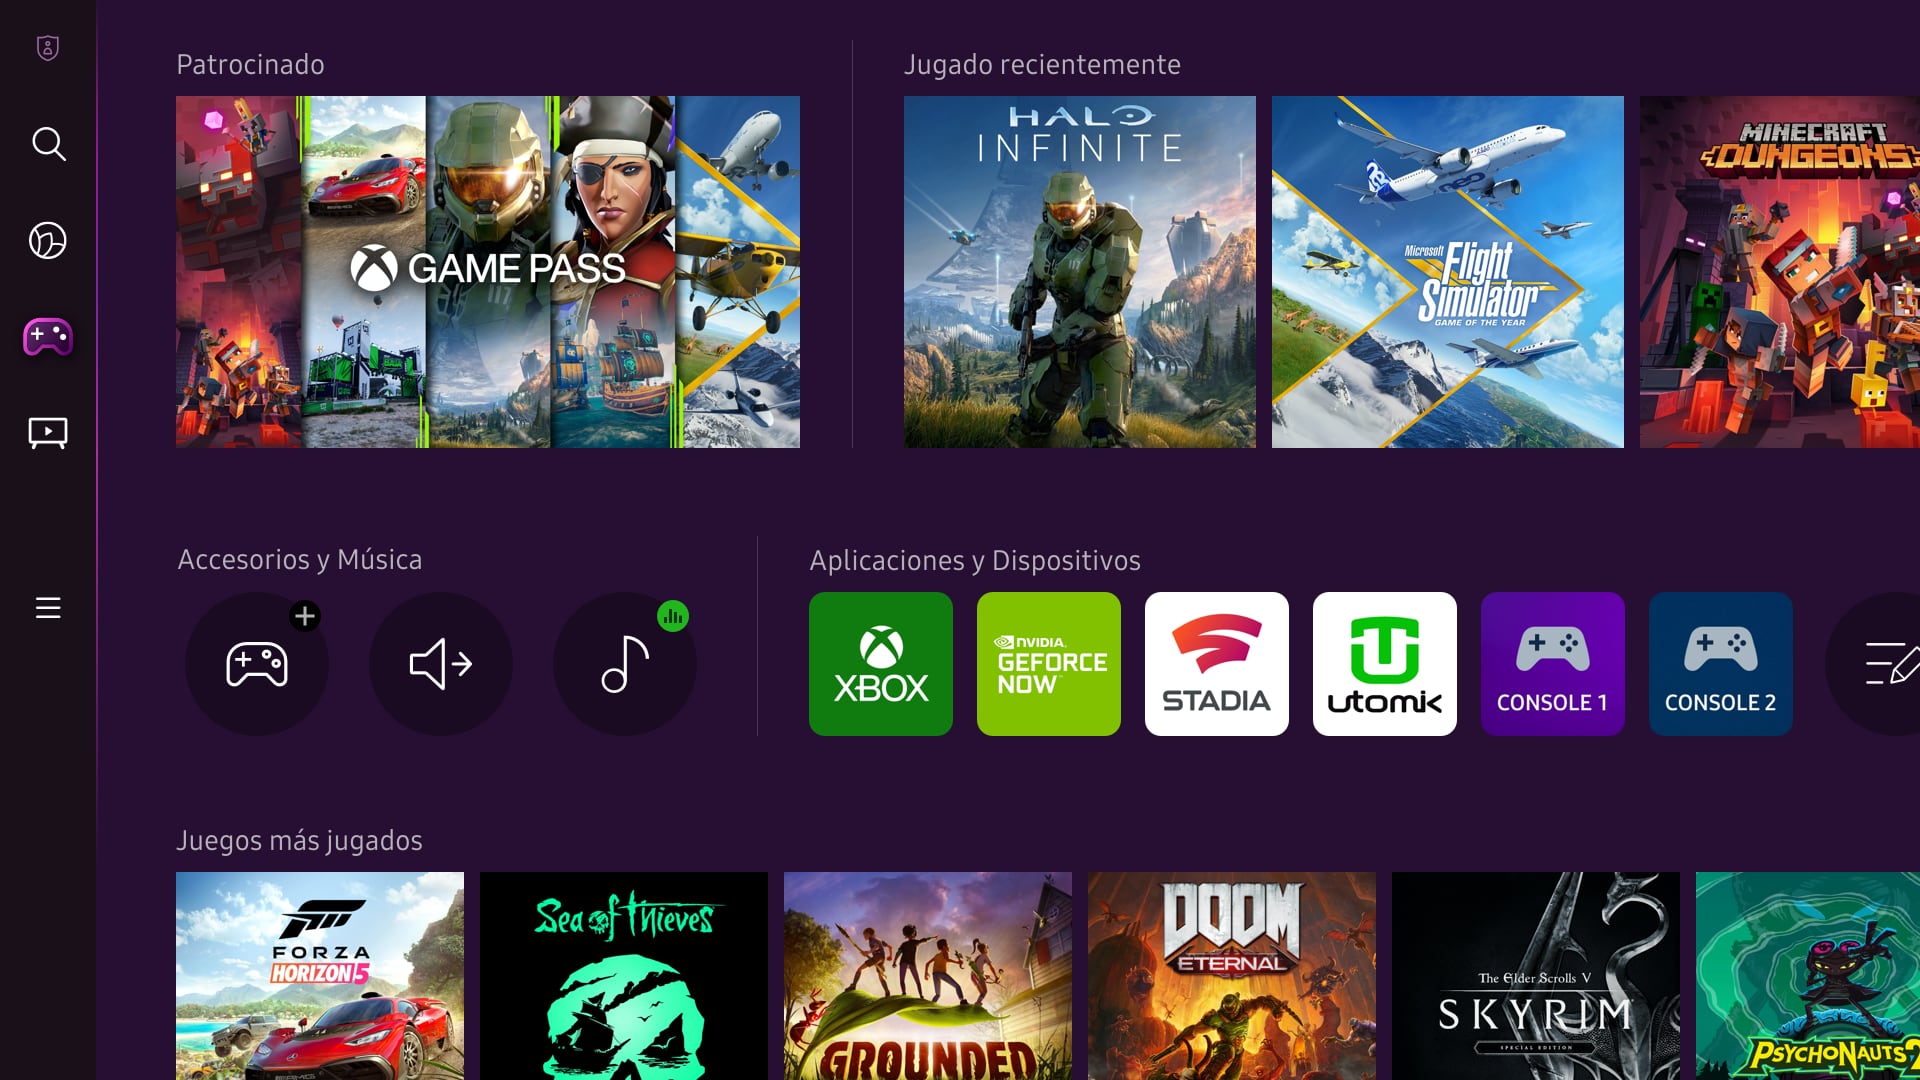Image resolution: width=1920 pixels, height=1080 pixels.
Task: Select Forza Horizon 5 under most played games
Action: pos(320,975)
